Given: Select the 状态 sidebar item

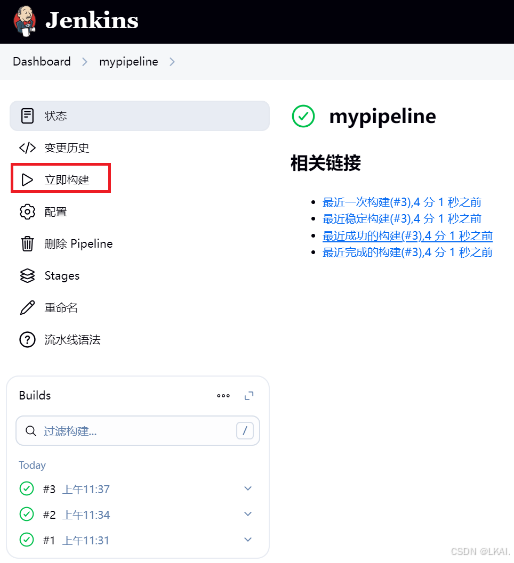Looking at the screenshot, I should pos(140,116).
